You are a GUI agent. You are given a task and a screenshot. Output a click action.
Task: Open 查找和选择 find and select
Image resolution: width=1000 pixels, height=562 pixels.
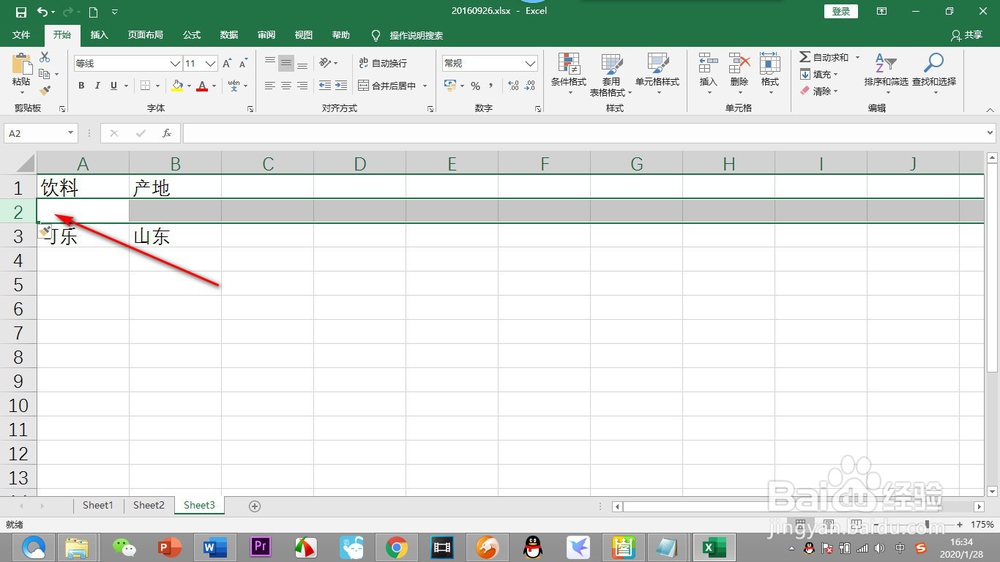click(x=934, y=73)
